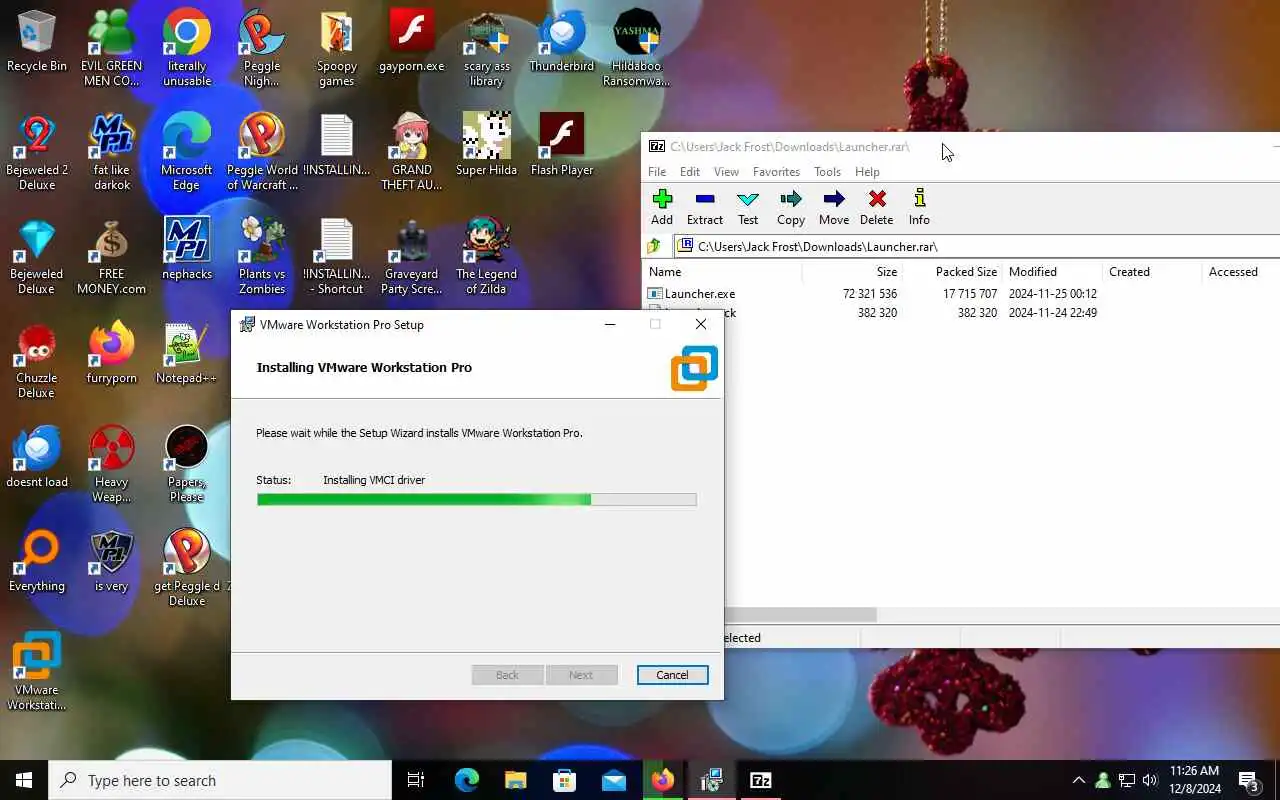
Task: Go up one folder level in 7-Zip
Action: (x=654, y=246)
